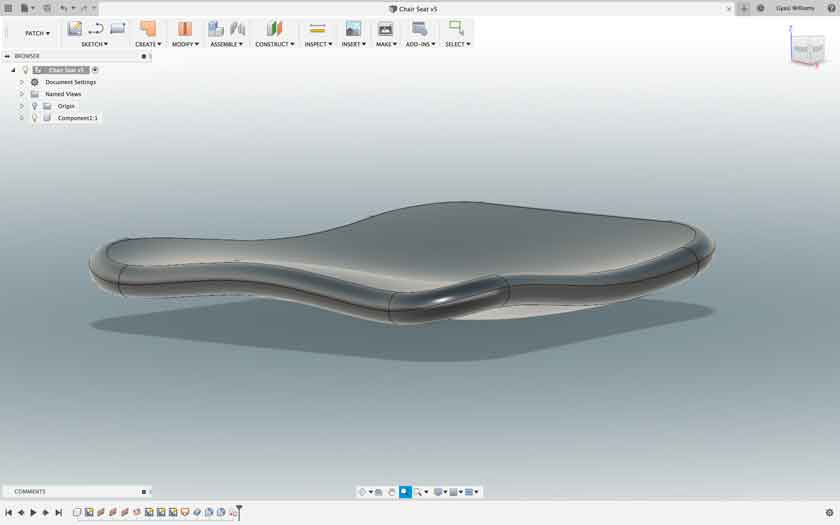
Task: Open the data panel grid icon
Action: 8,8
